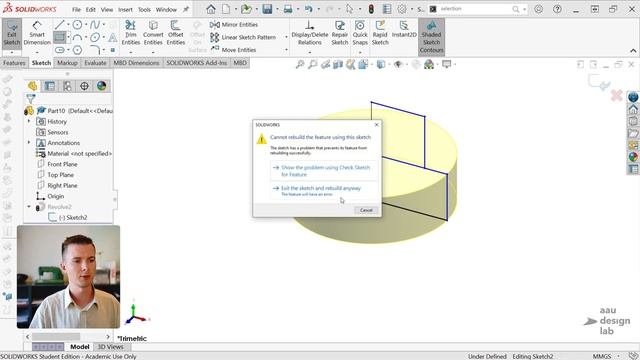
Task: Click the search commands input field
Action: point(475,9)
